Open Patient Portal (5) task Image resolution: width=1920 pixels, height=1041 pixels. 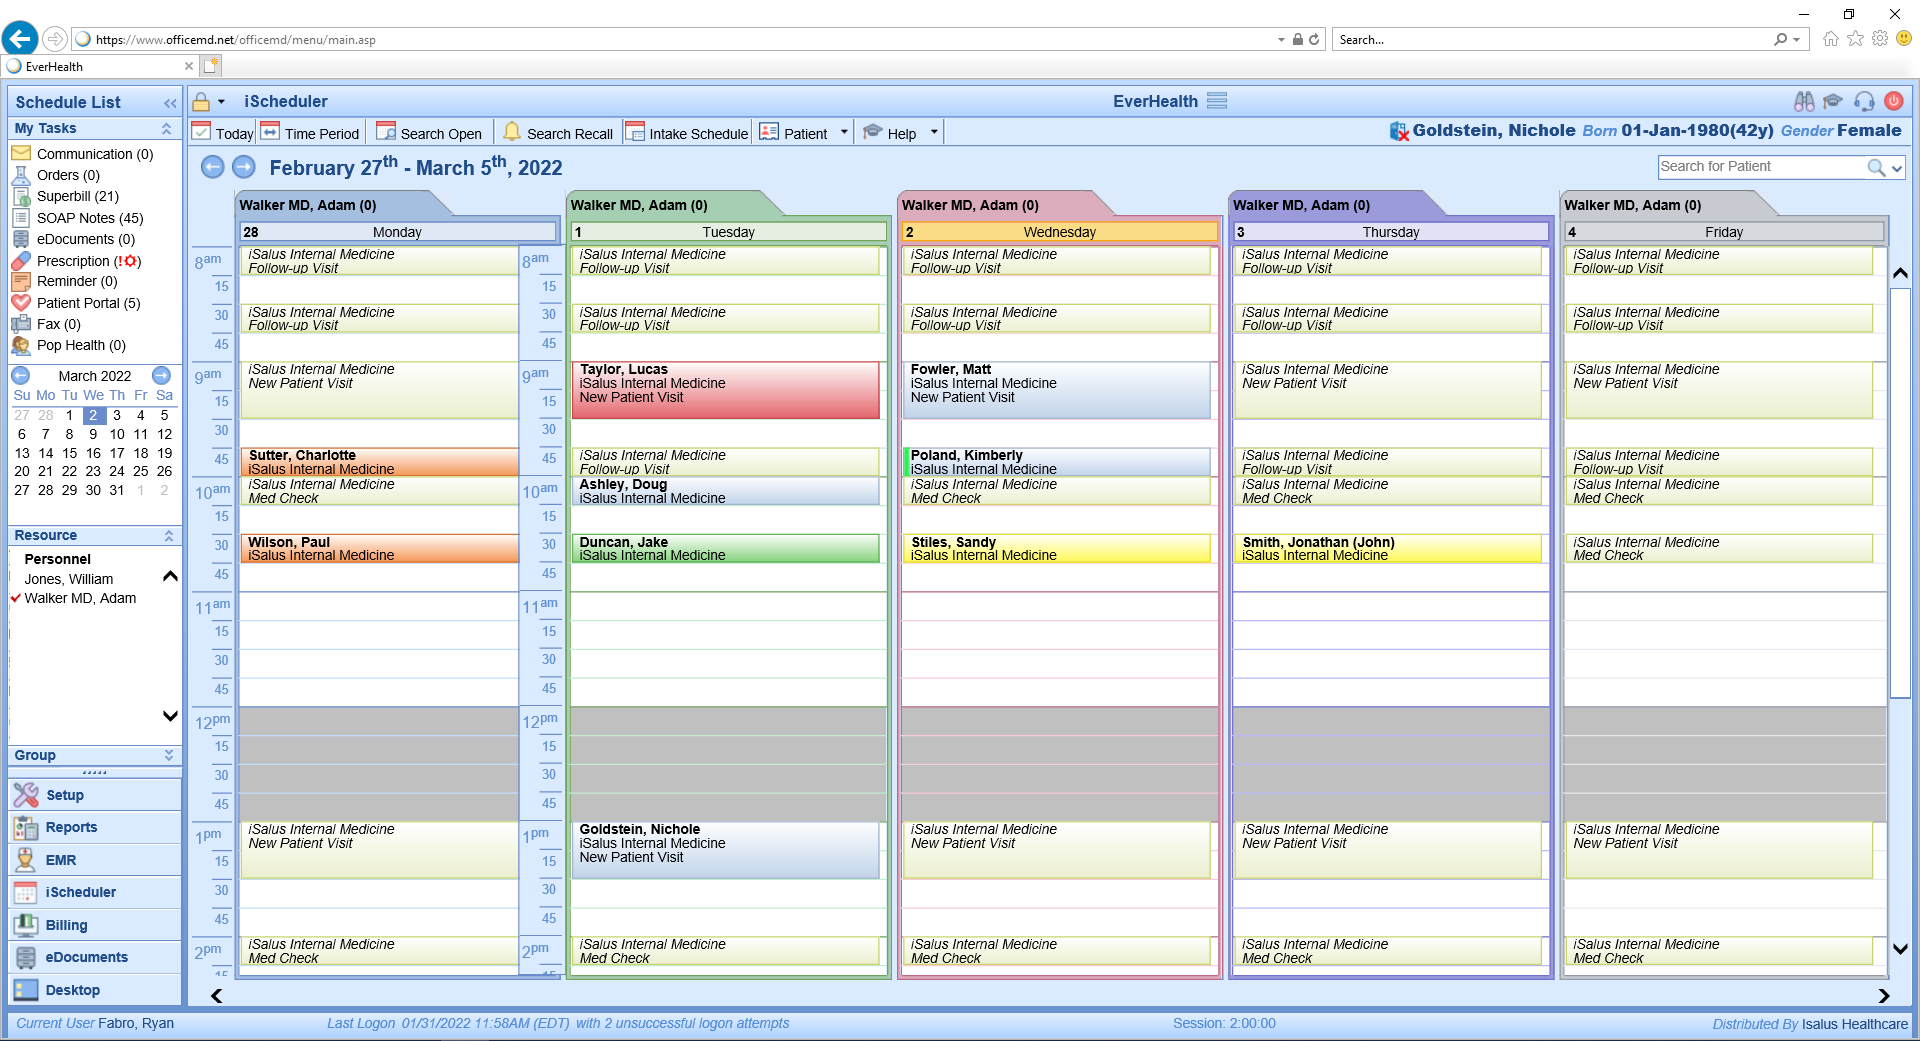point(77,303)
